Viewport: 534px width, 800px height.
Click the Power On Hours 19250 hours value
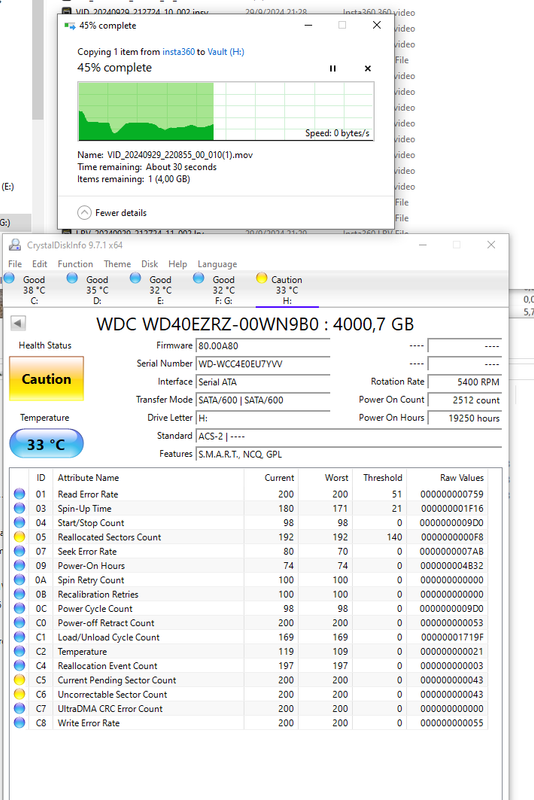pos(465,418)
